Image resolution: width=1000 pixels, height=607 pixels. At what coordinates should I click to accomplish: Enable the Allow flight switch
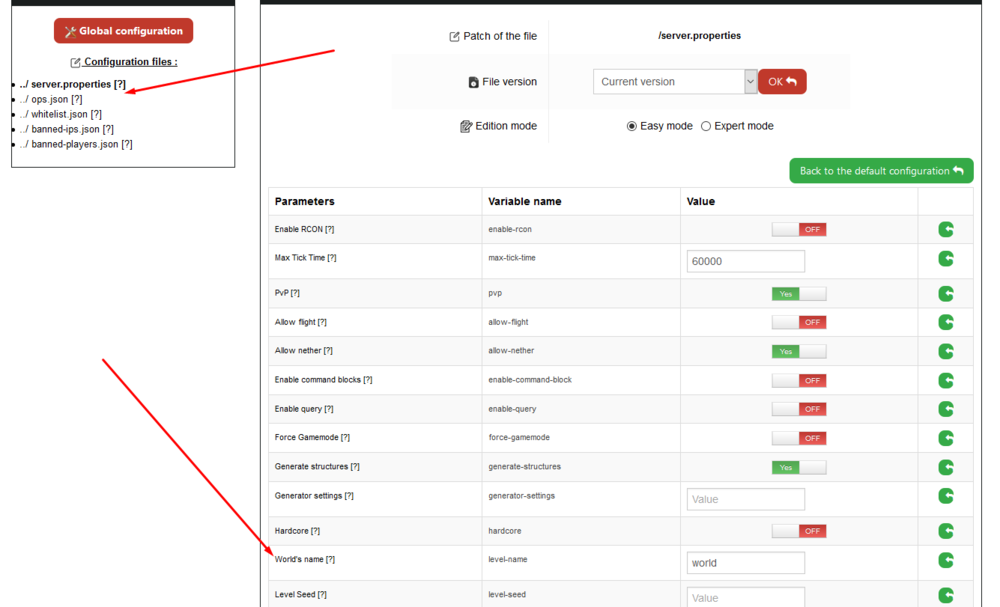(x=798, y=322)
